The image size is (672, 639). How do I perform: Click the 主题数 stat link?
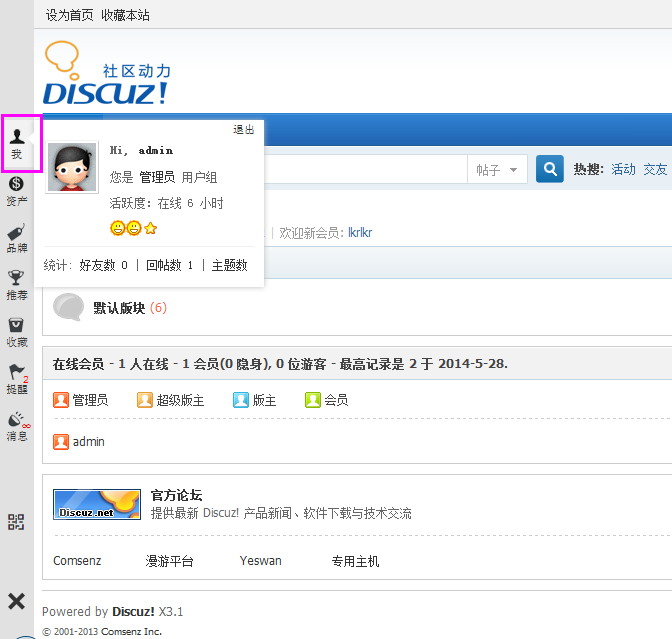tap(230, 265)
